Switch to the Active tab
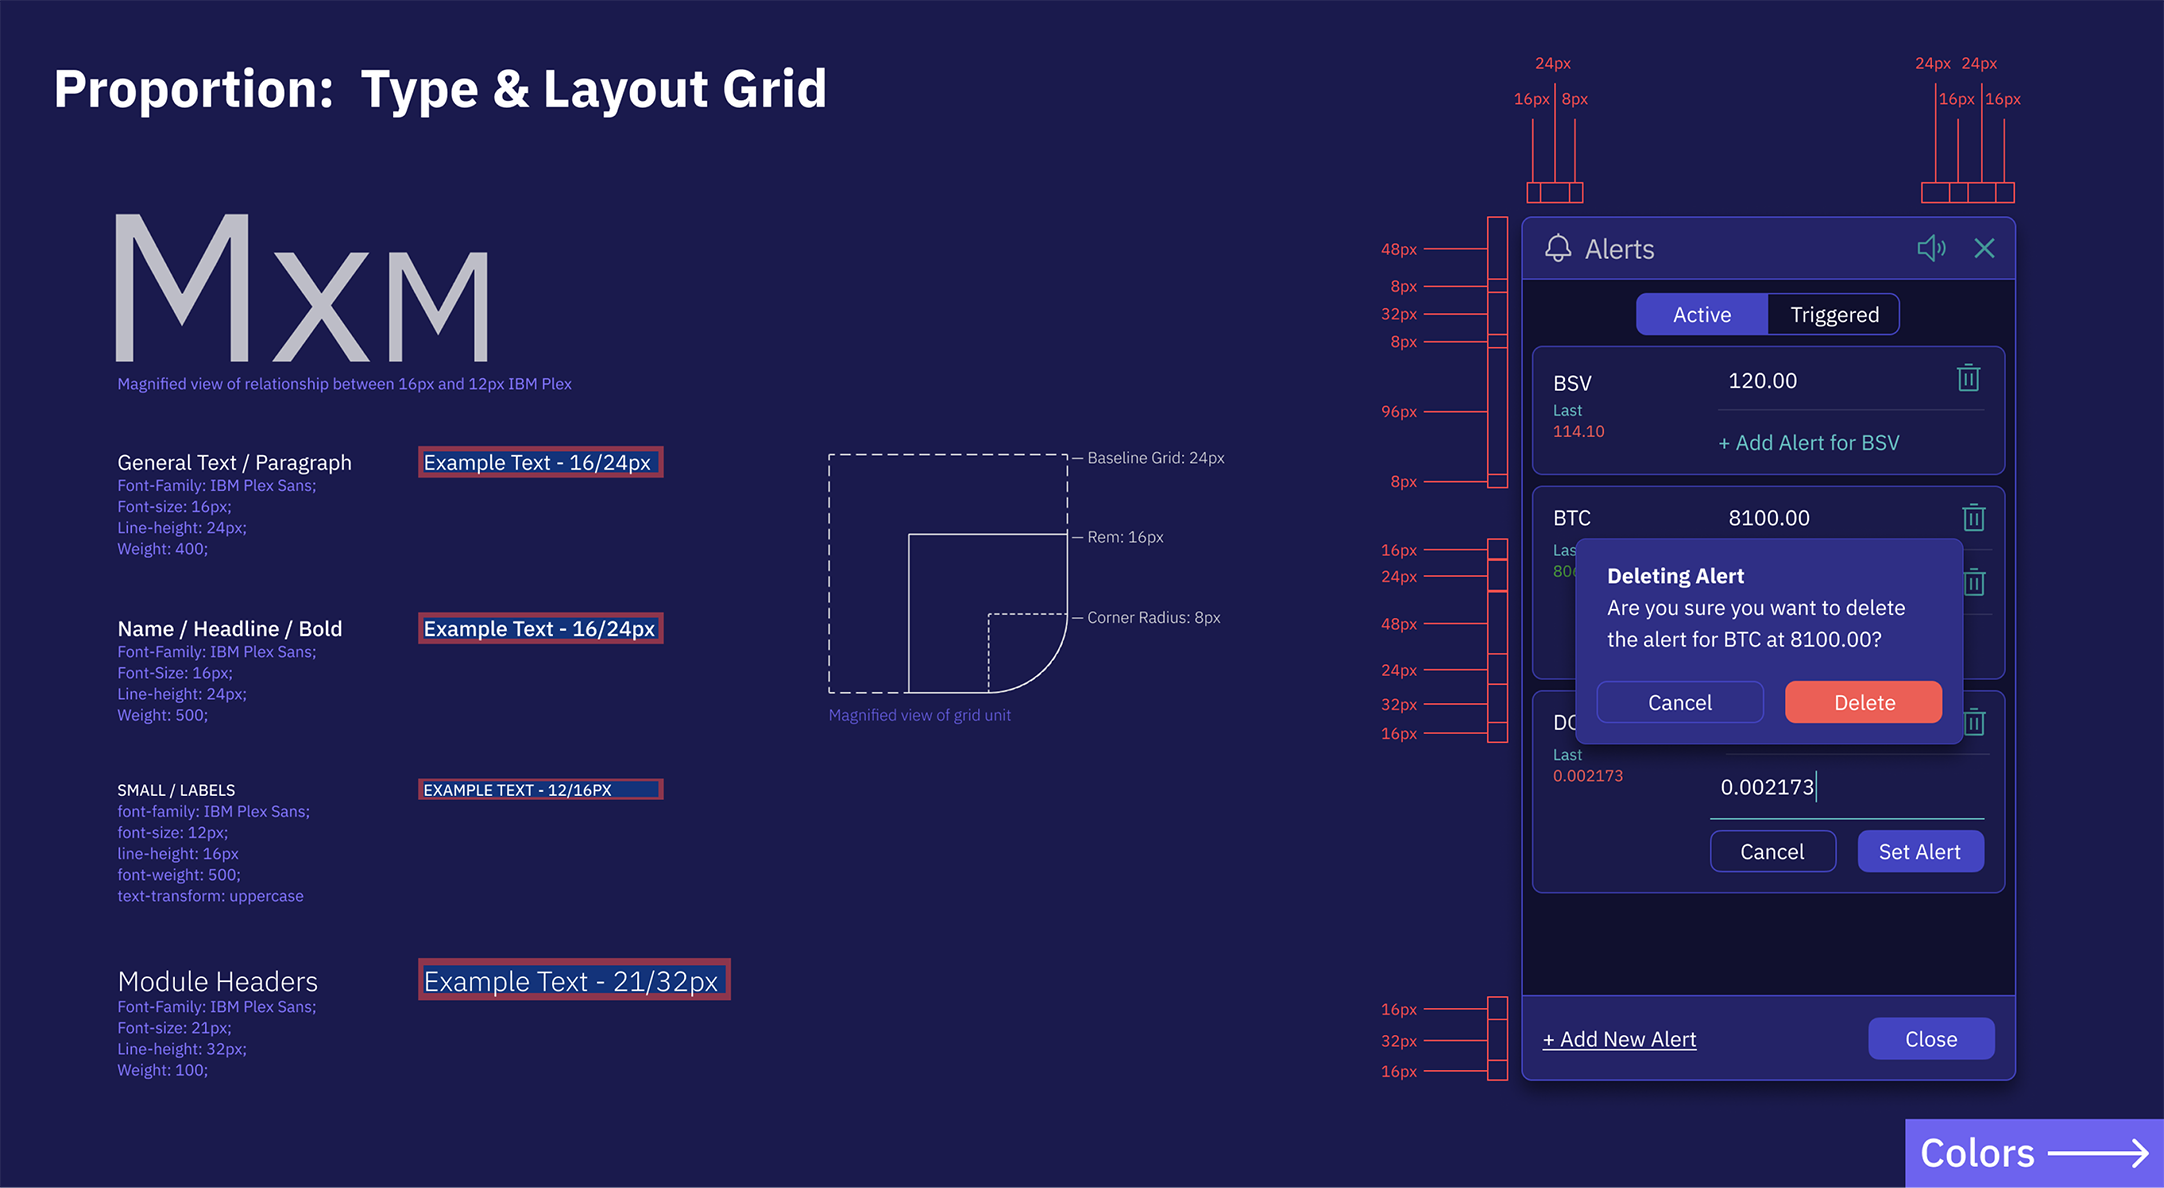Image resolution: width=2164 pixels, height=1188 pixels. 1702,314
